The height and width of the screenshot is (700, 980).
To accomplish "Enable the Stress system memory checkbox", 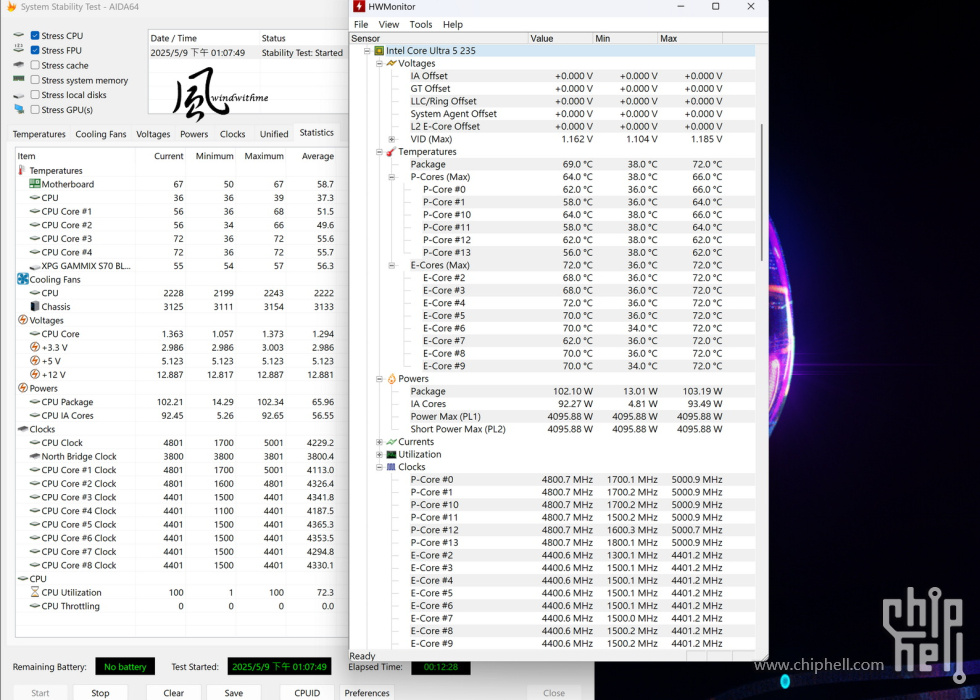I will [x=35, y=80].
